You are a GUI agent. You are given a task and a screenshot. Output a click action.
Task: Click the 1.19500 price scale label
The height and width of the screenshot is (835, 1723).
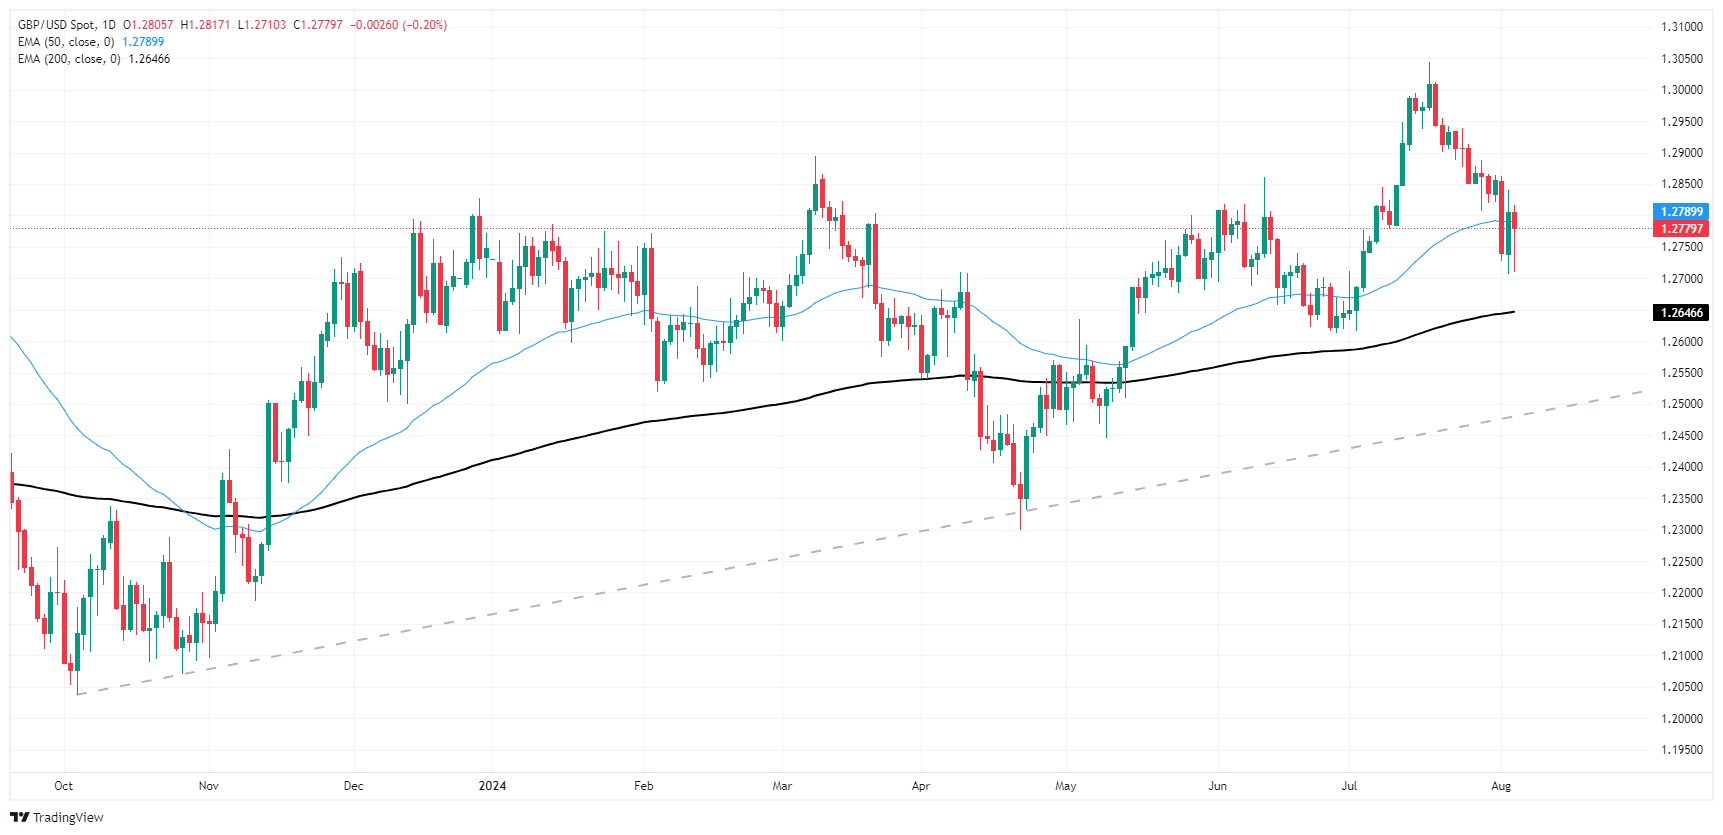coord(1681,750)
